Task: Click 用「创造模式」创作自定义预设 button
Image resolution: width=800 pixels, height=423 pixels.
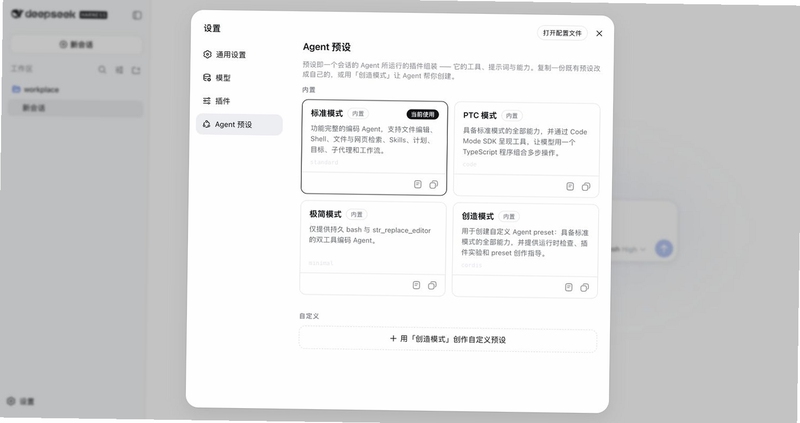Action: click(448, 339)
